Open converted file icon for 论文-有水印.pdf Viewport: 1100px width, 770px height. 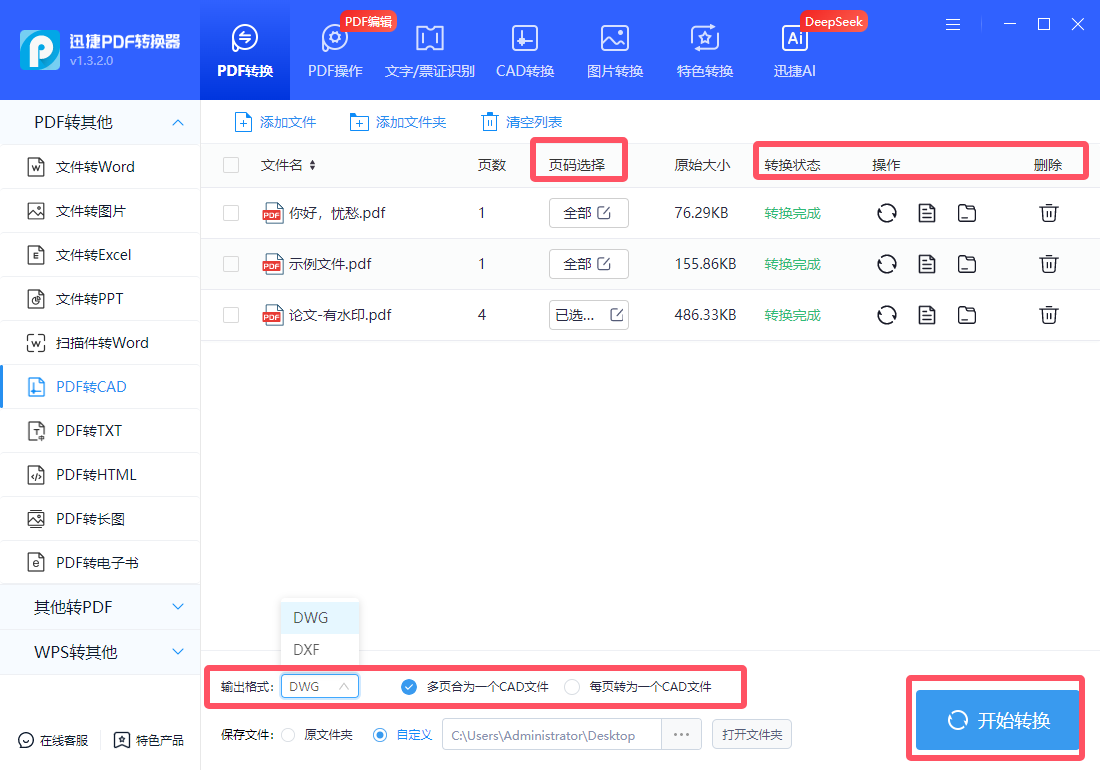(927, 316)
